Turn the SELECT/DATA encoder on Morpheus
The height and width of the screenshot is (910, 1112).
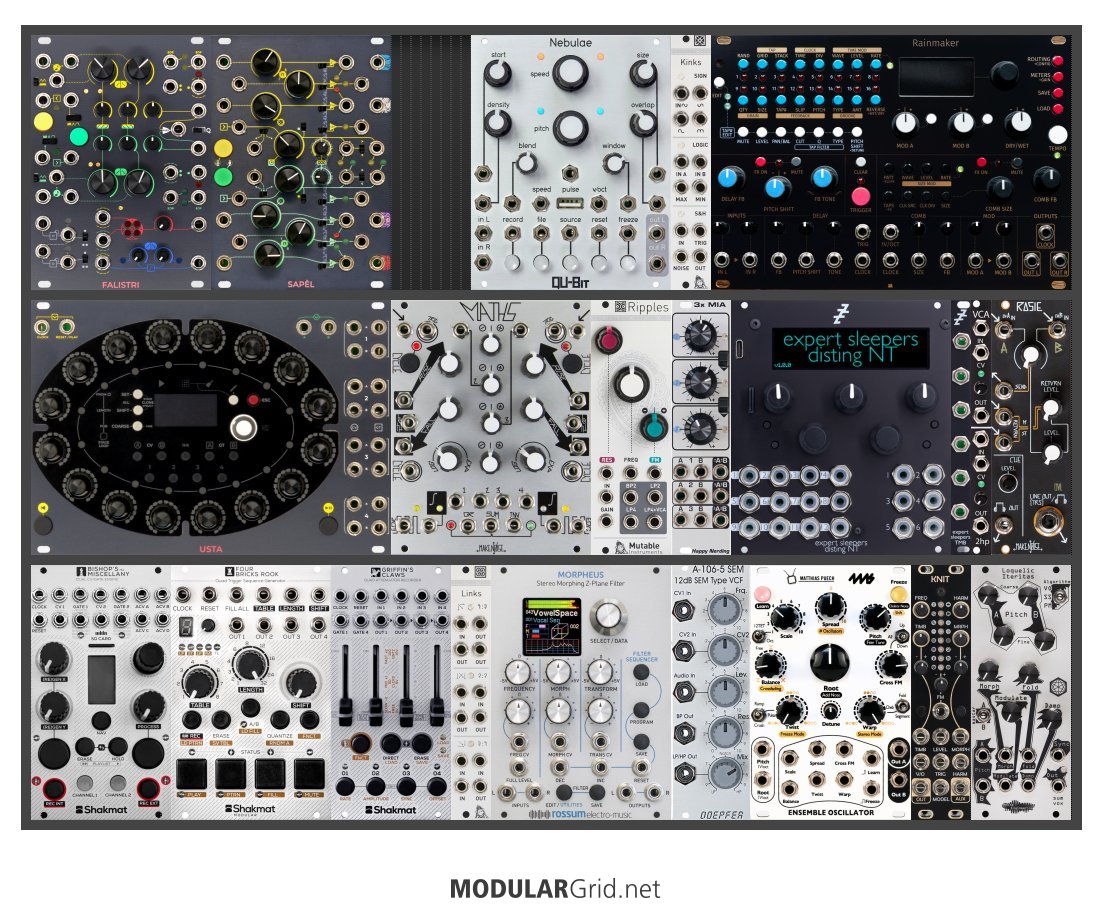[607, 616]
